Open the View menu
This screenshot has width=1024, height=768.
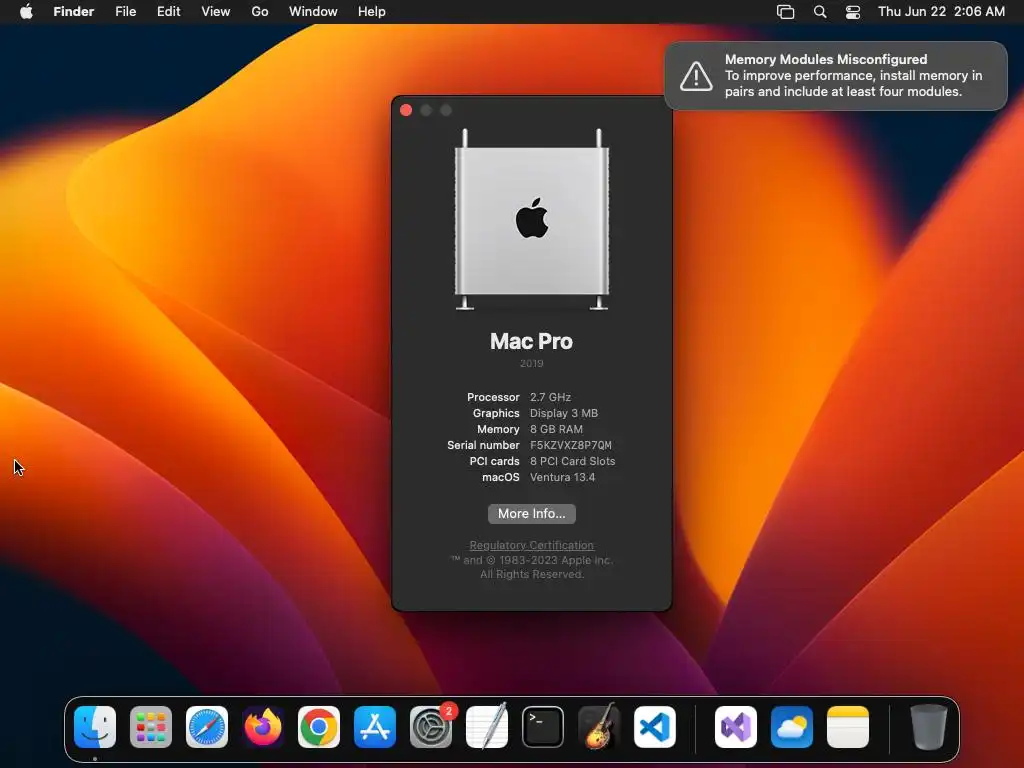pyautogui.click(x=216, y=11)
